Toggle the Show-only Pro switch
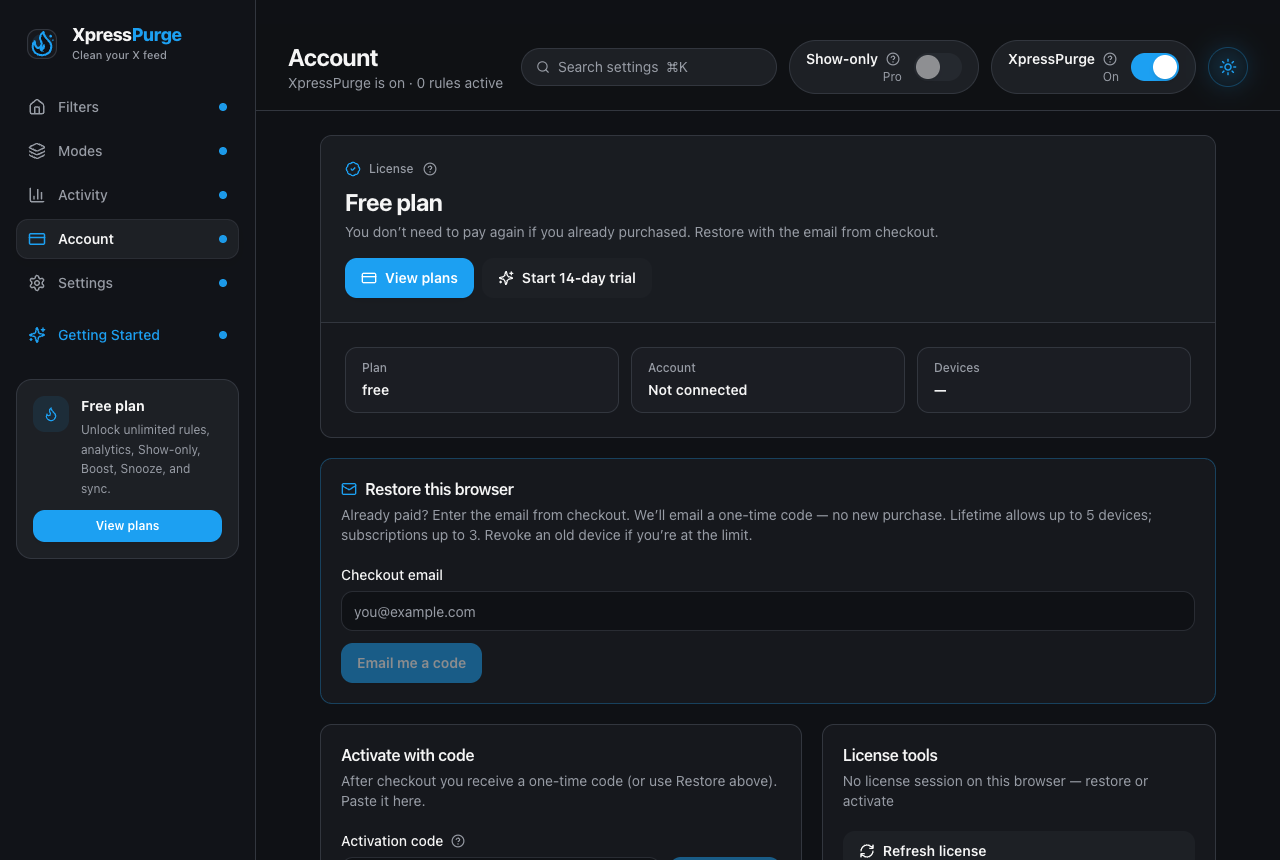 point(938,67)
